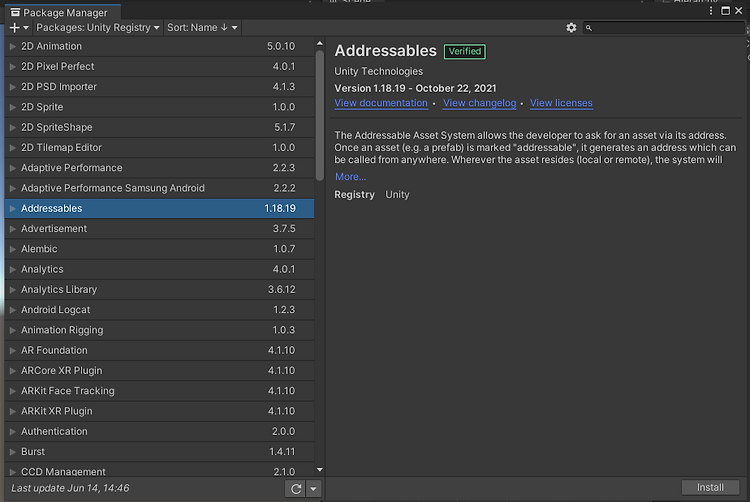
Task: Expand description with More... link
Action: click(351, 177)
